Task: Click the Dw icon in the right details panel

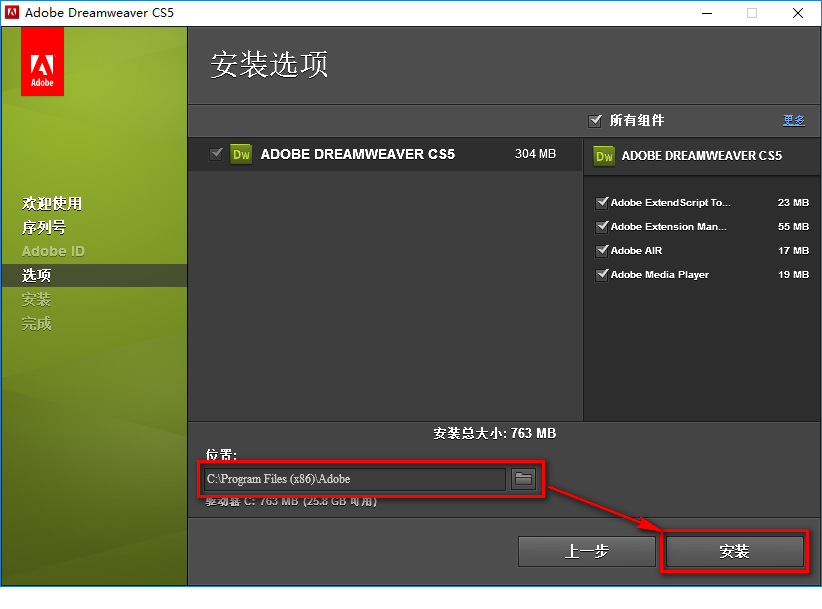Action: pos(603,156)
